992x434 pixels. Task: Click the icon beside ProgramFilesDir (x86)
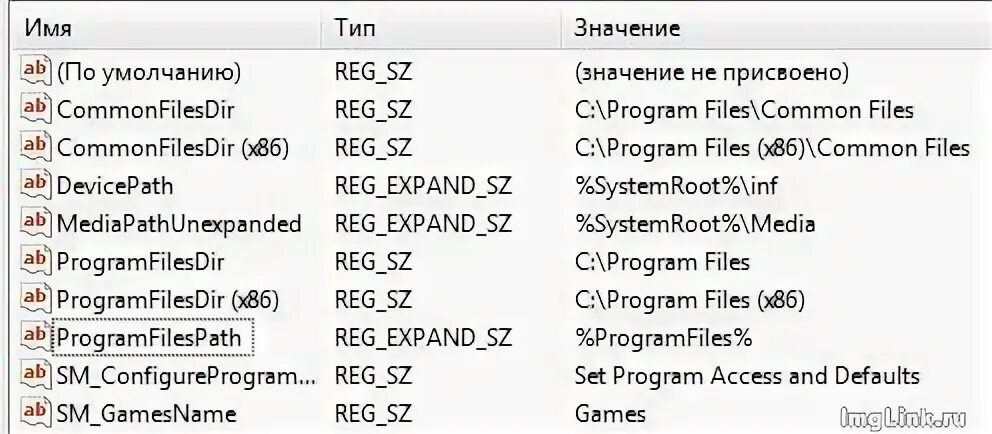coord(35,298)
